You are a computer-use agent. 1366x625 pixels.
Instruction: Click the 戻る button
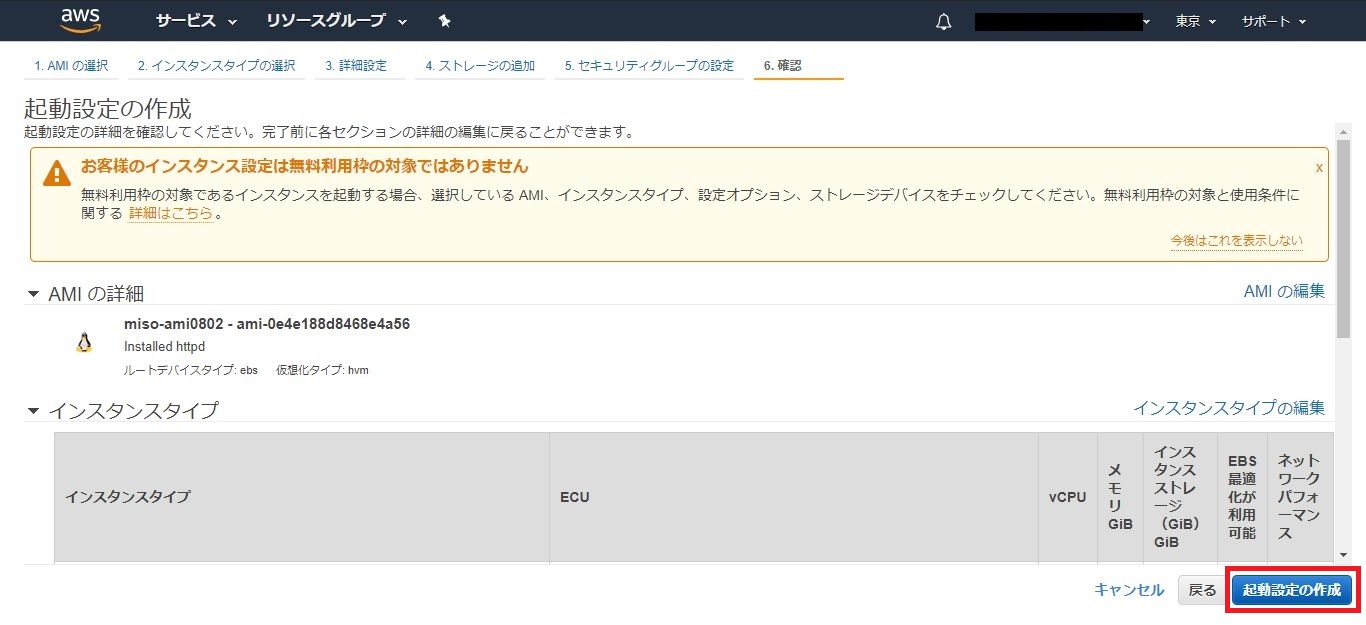[1202, 590]
